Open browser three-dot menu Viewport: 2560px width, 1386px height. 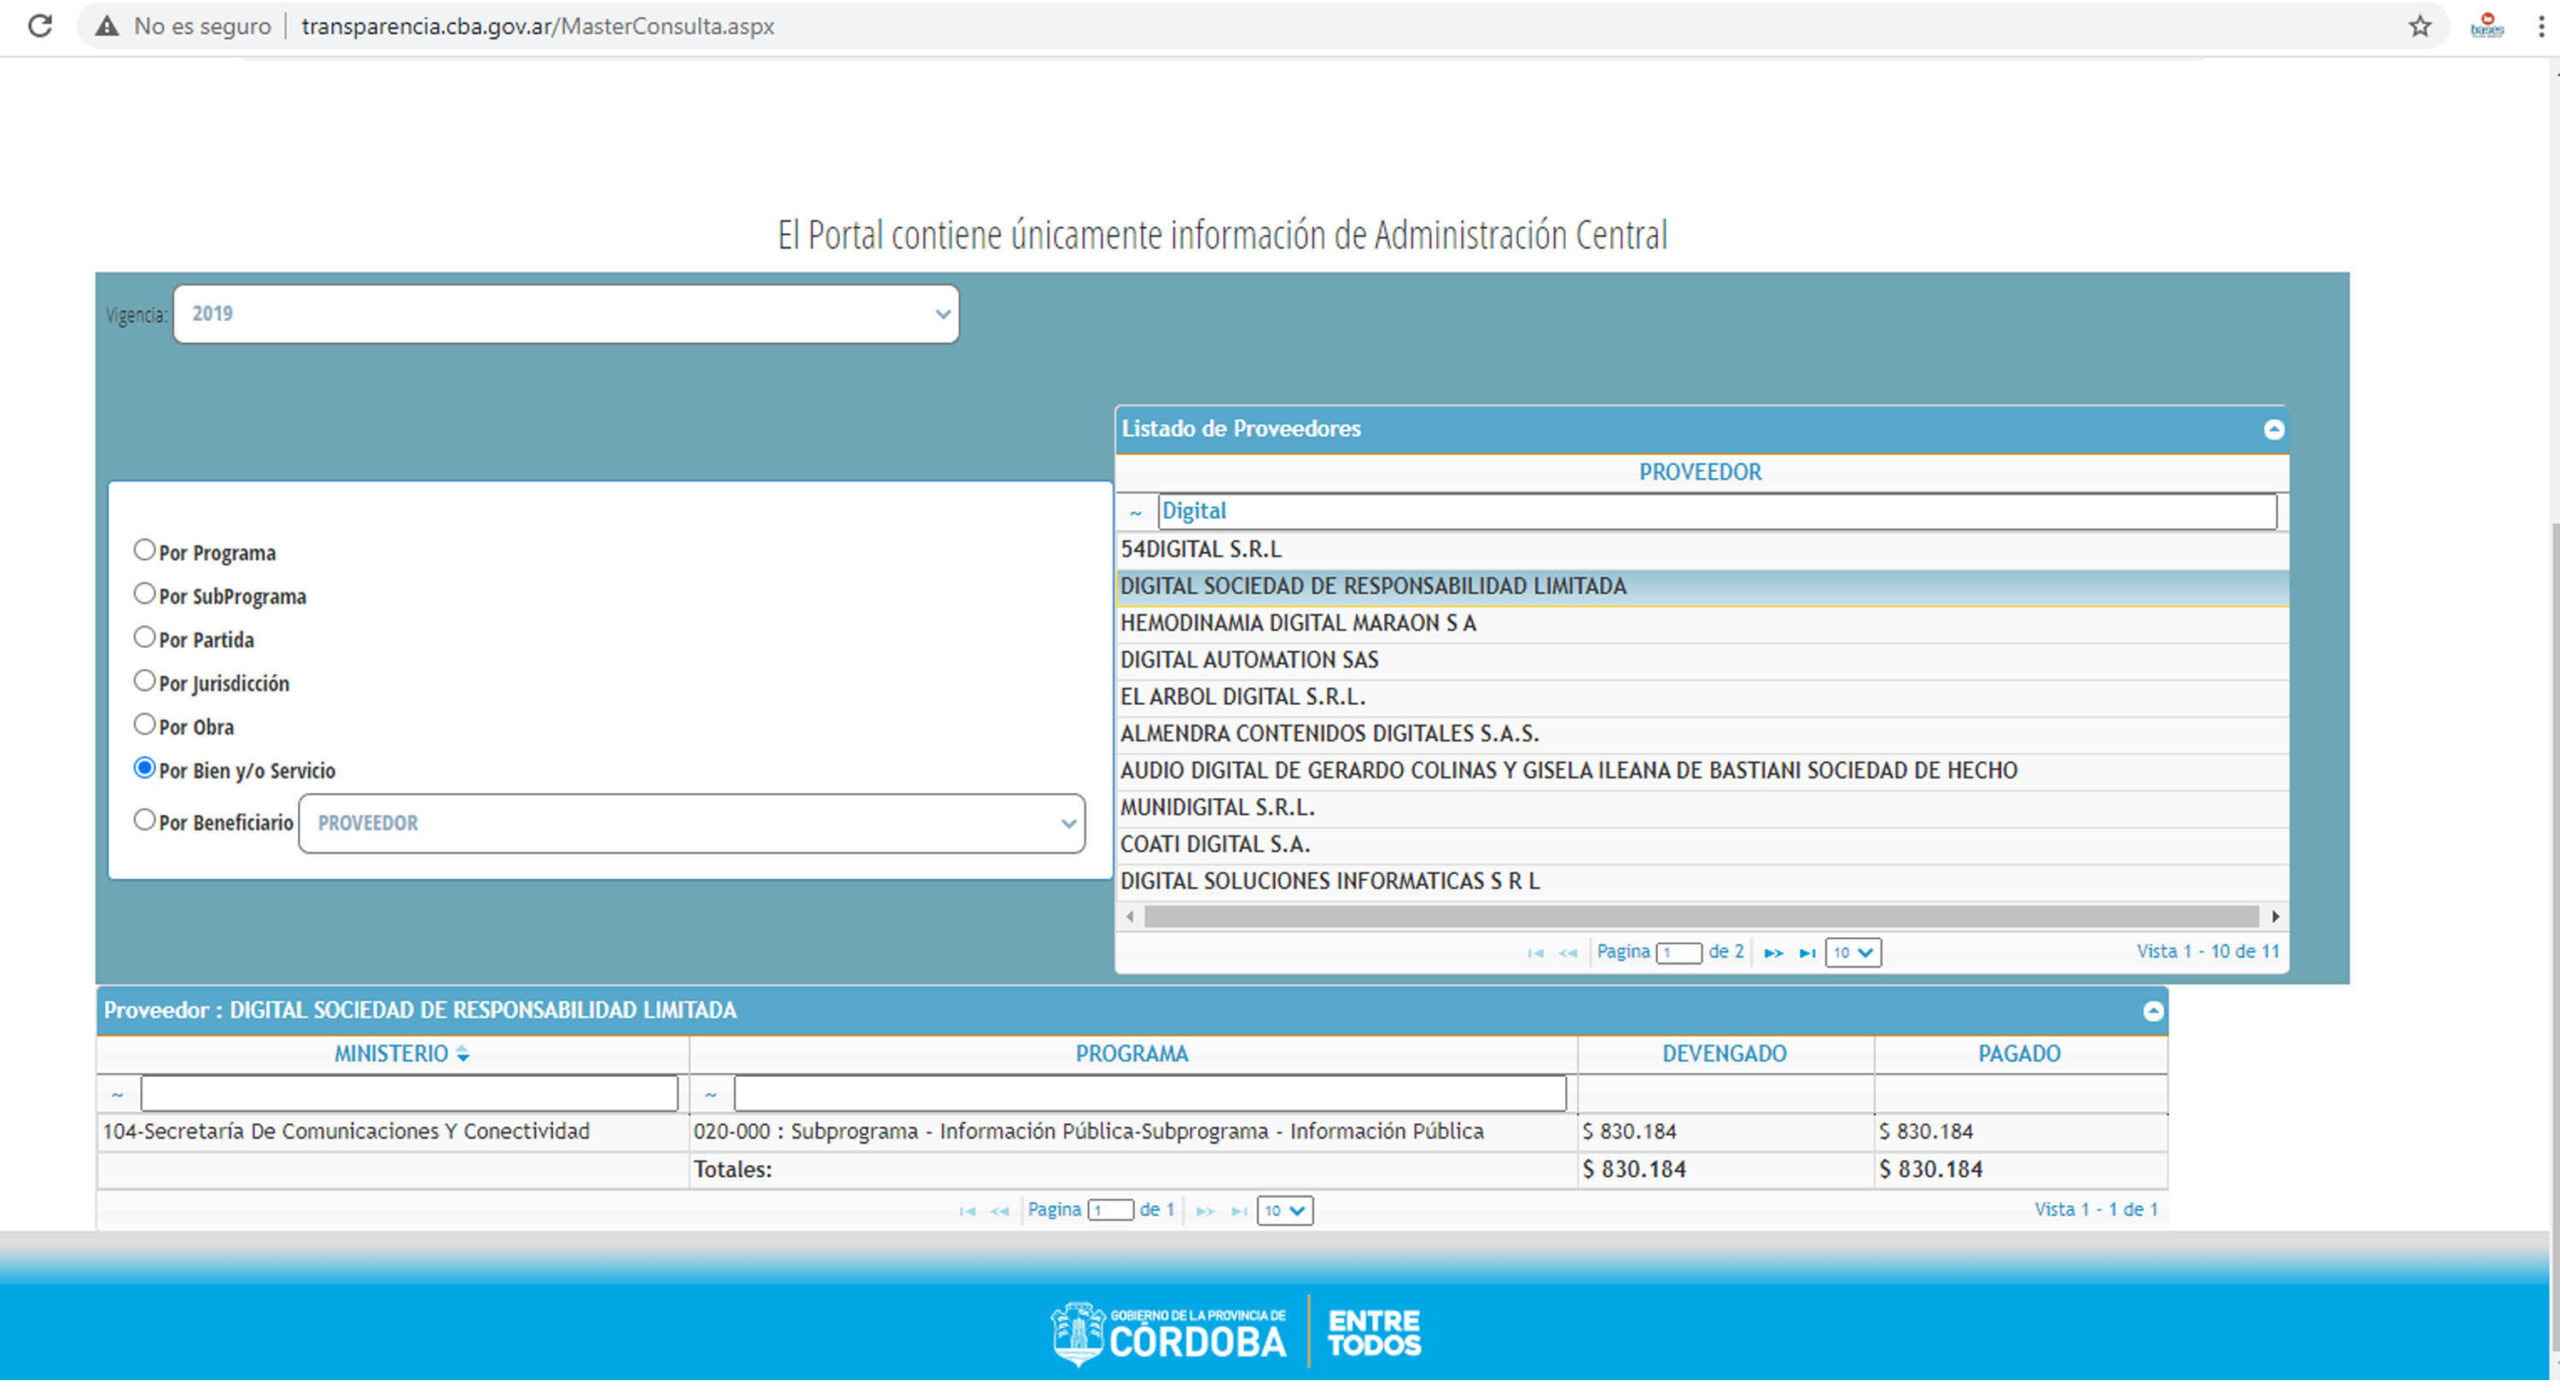(x=2540, y=26)
